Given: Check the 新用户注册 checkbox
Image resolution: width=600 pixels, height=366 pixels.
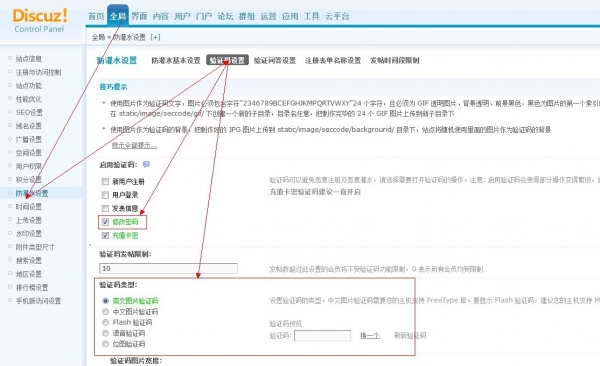Looking at the screenshot, I should (105, 181).
